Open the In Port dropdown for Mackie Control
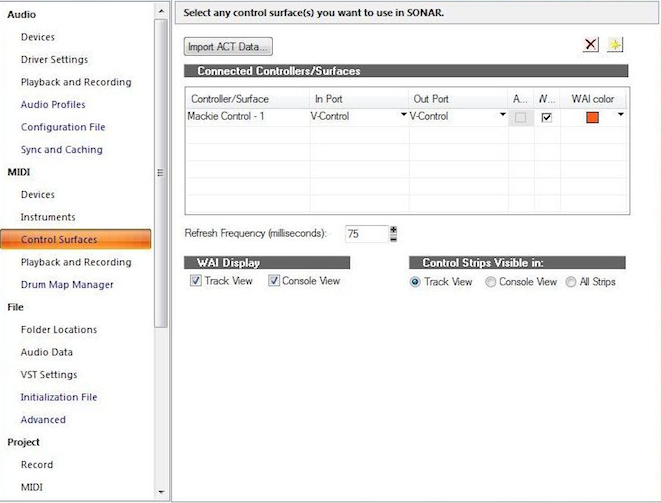Image resolution: width=661 pixels, height=503 pixels. coord(404,116)
